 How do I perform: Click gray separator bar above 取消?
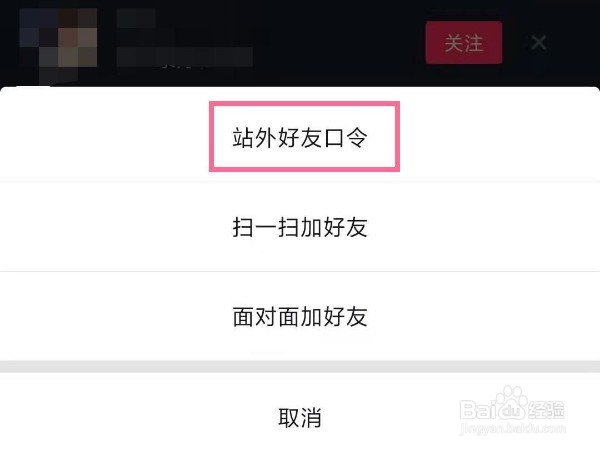tap(300, 367)
